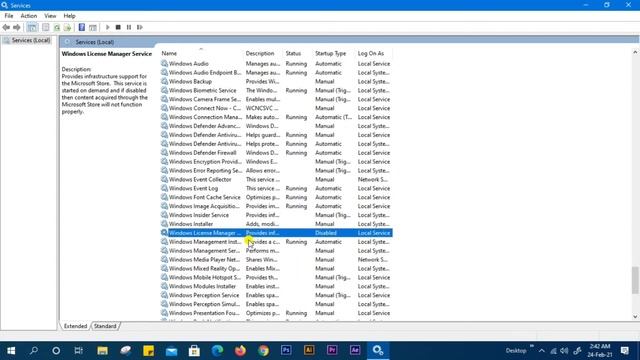Click the gear icon beside Windows Installer
The height and width of the screenshot is (360, 640).
(164, 224)
